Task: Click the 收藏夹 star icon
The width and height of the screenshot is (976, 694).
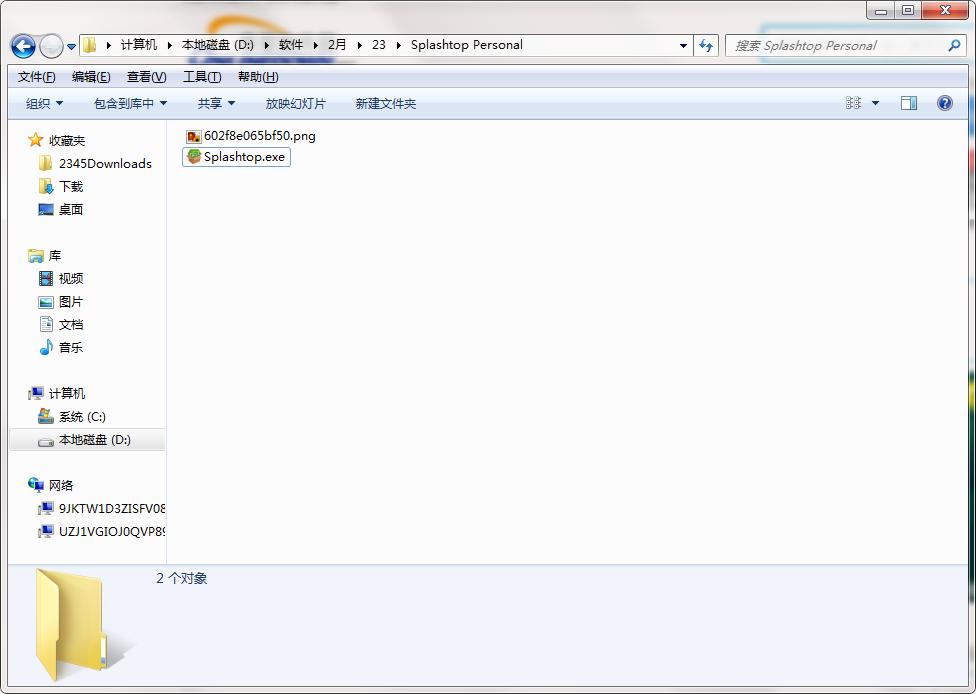Action: (35, 140)
